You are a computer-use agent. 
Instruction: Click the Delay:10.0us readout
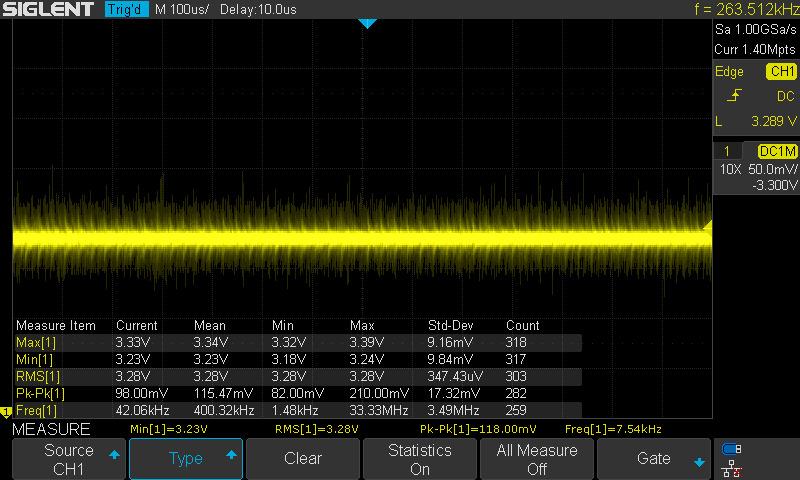258,9
